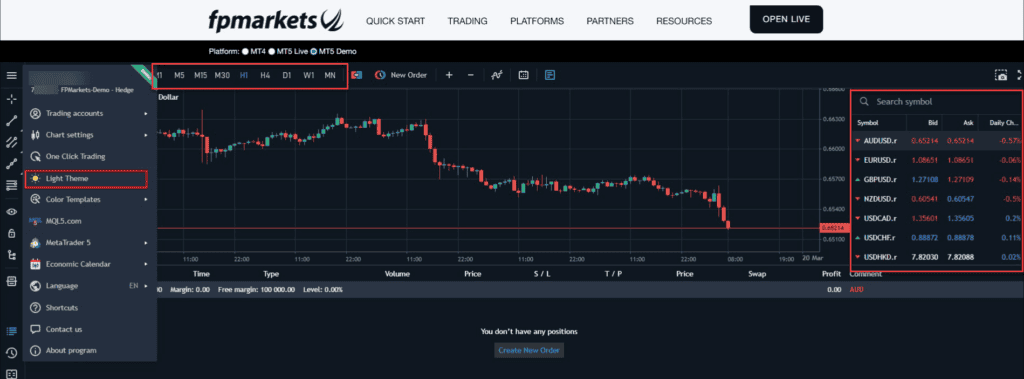Screen dimensions: 1024x379
Task: Click the Create New Order button
Action: 529,350
